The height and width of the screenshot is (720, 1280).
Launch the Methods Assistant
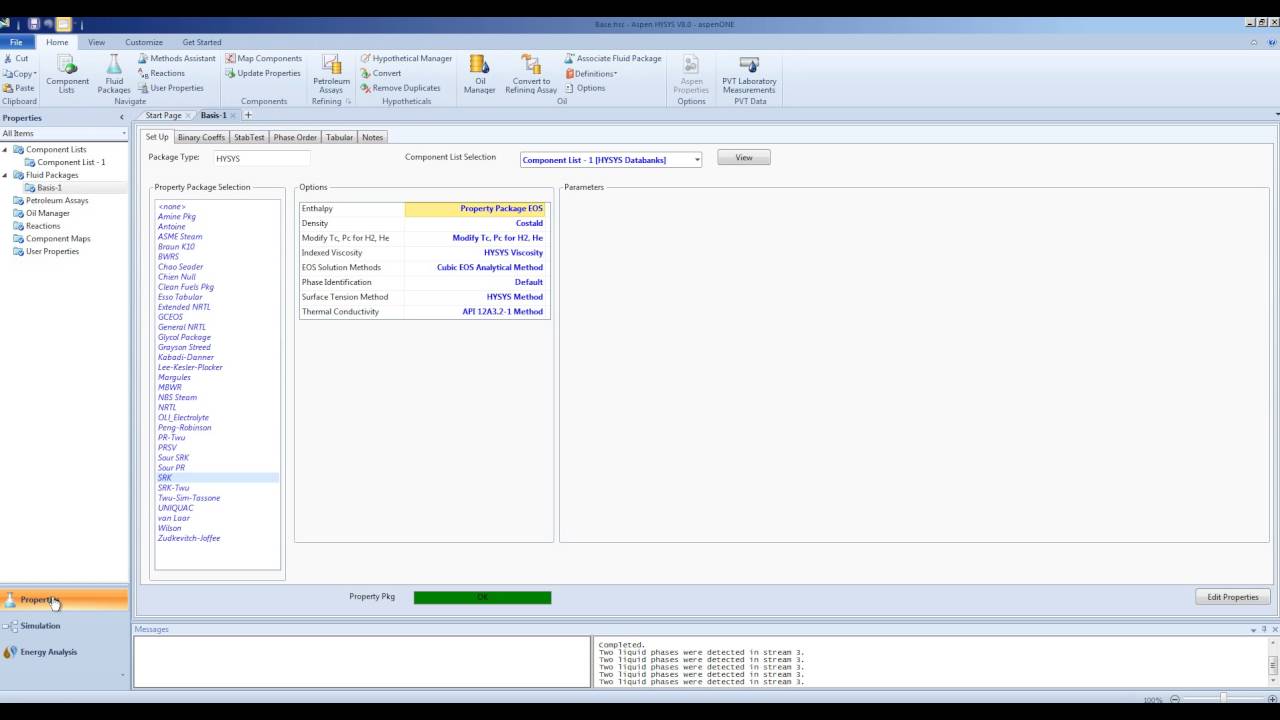177,59
